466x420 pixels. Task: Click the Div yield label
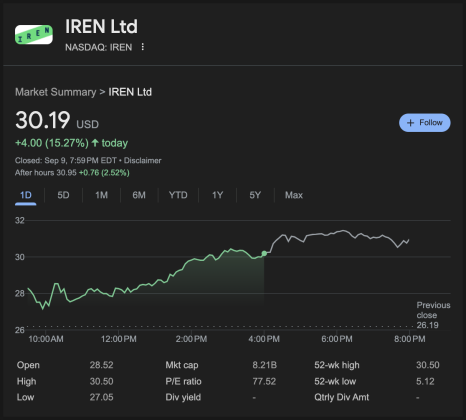point(183,397)
